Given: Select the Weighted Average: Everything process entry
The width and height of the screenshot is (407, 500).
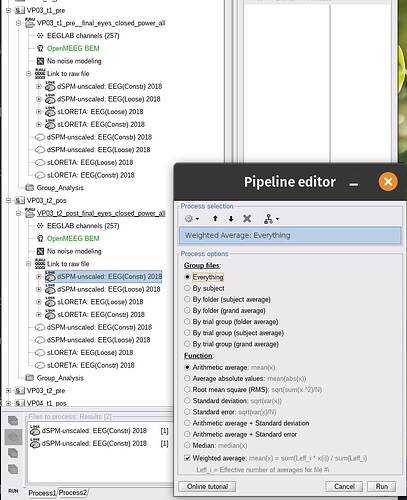Looking at the screenshot, I should (290, 235).
